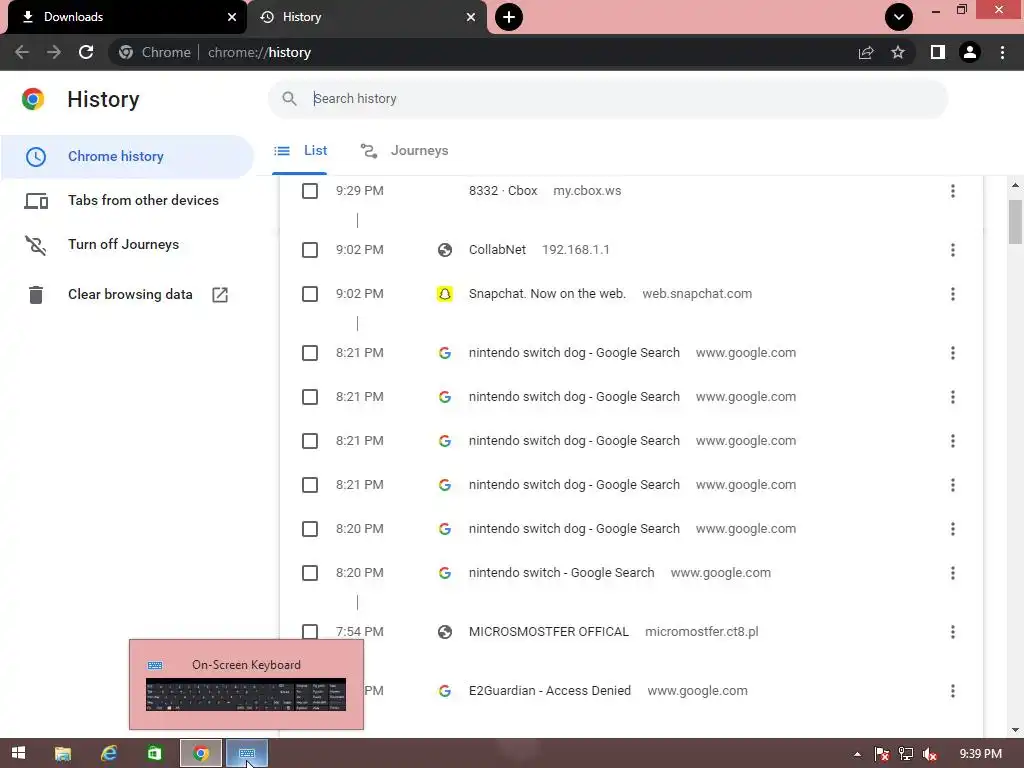This screenshot has height=768, width=1024.
Task: Open the Windows Start menu
Action: tap(18, 753)
